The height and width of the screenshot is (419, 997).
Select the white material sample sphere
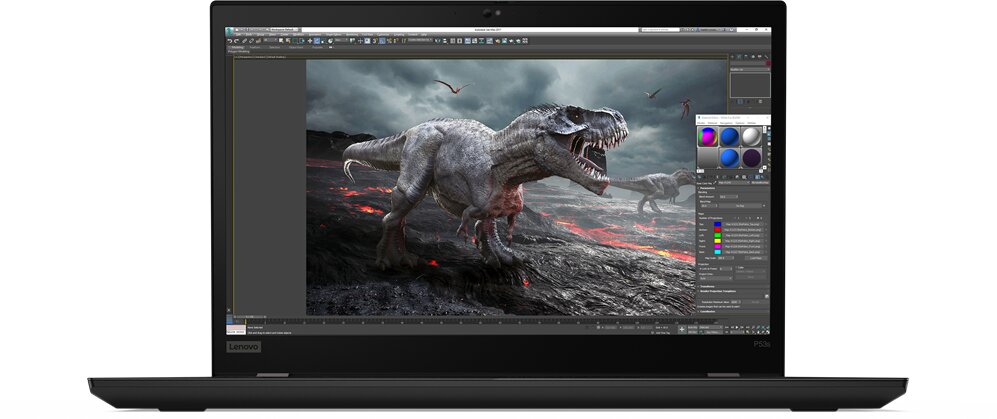[x=752, y=137]
